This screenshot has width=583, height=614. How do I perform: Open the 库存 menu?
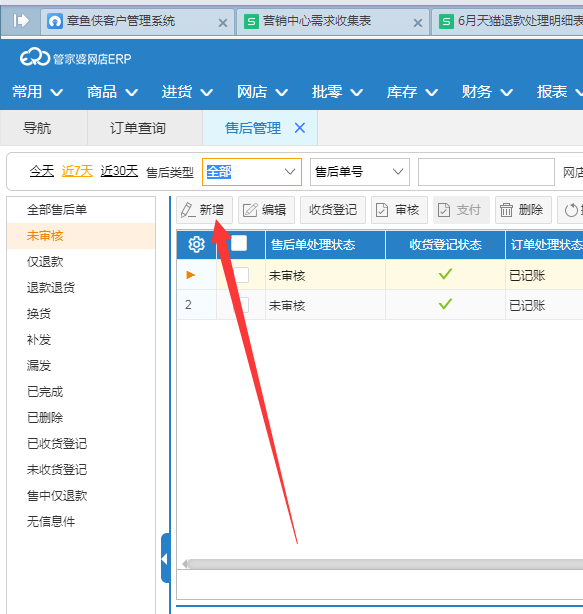click(x=412, y=92)
